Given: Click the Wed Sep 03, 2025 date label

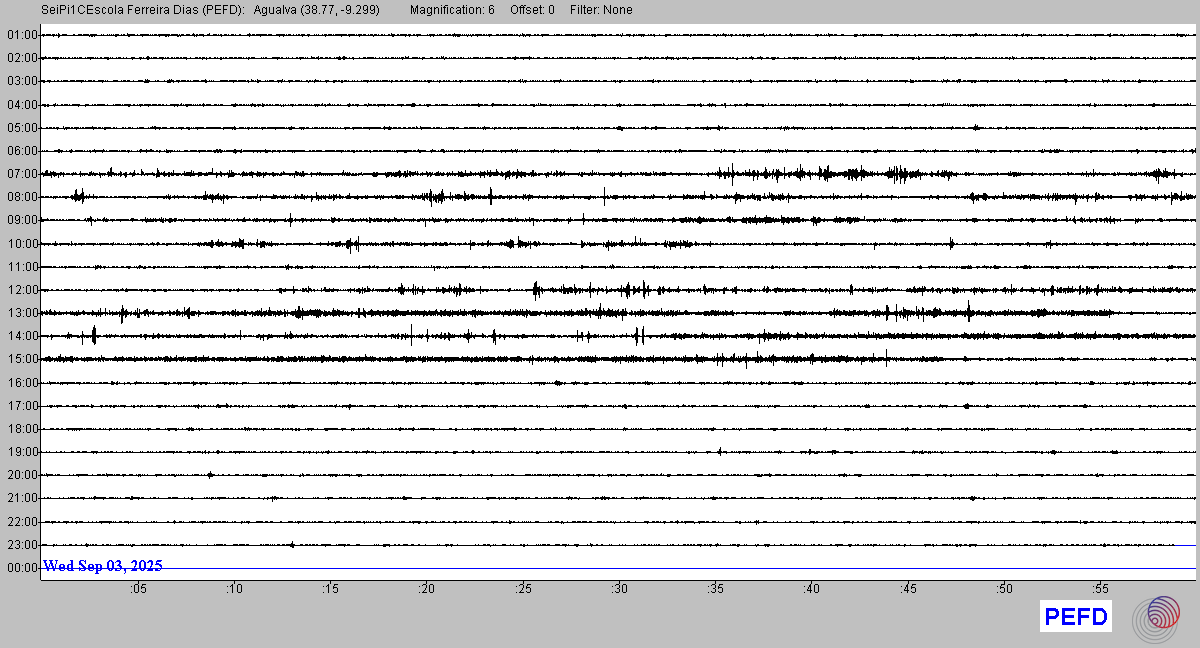Looking at the screenshot, I should coord(102,566).
